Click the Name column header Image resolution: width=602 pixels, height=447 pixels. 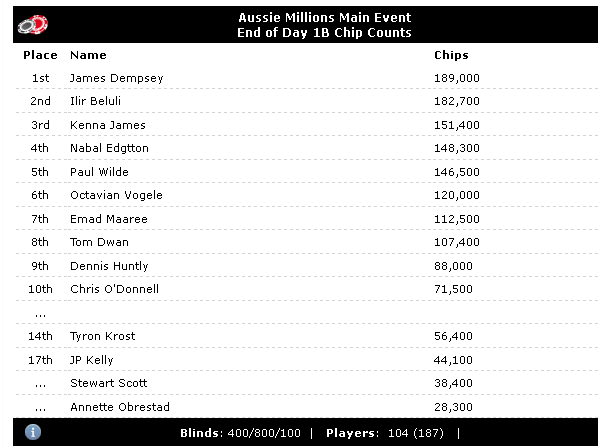click(88, 55)
